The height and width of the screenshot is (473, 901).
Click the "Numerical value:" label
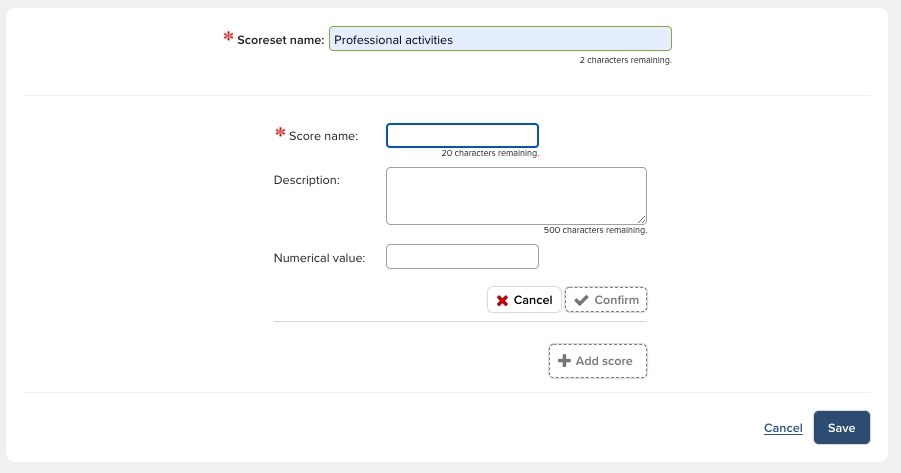coord(319,258)
